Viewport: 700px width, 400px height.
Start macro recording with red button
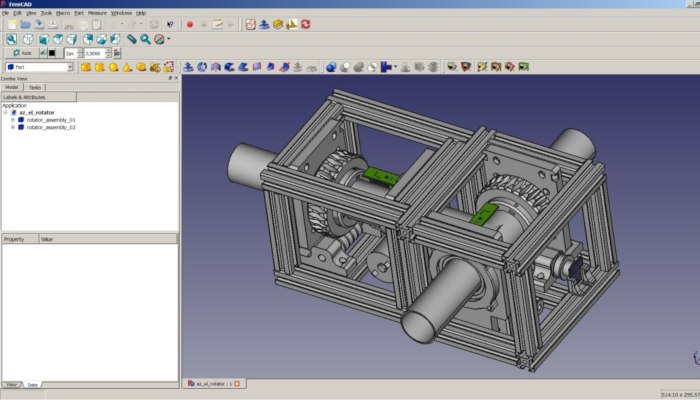click(x=189, y=24)
